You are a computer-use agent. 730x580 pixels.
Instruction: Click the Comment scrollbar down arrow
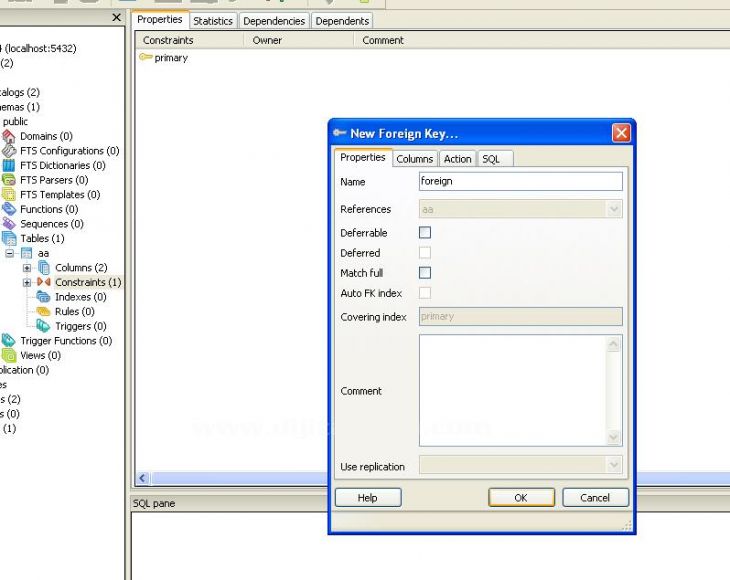[614, 437]
